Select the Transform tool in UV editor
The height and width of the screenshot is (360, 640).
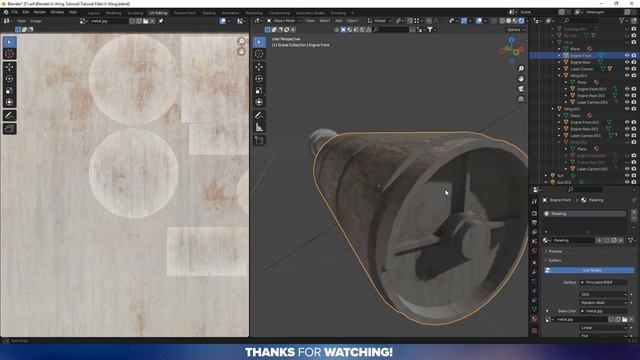[9, 102]
